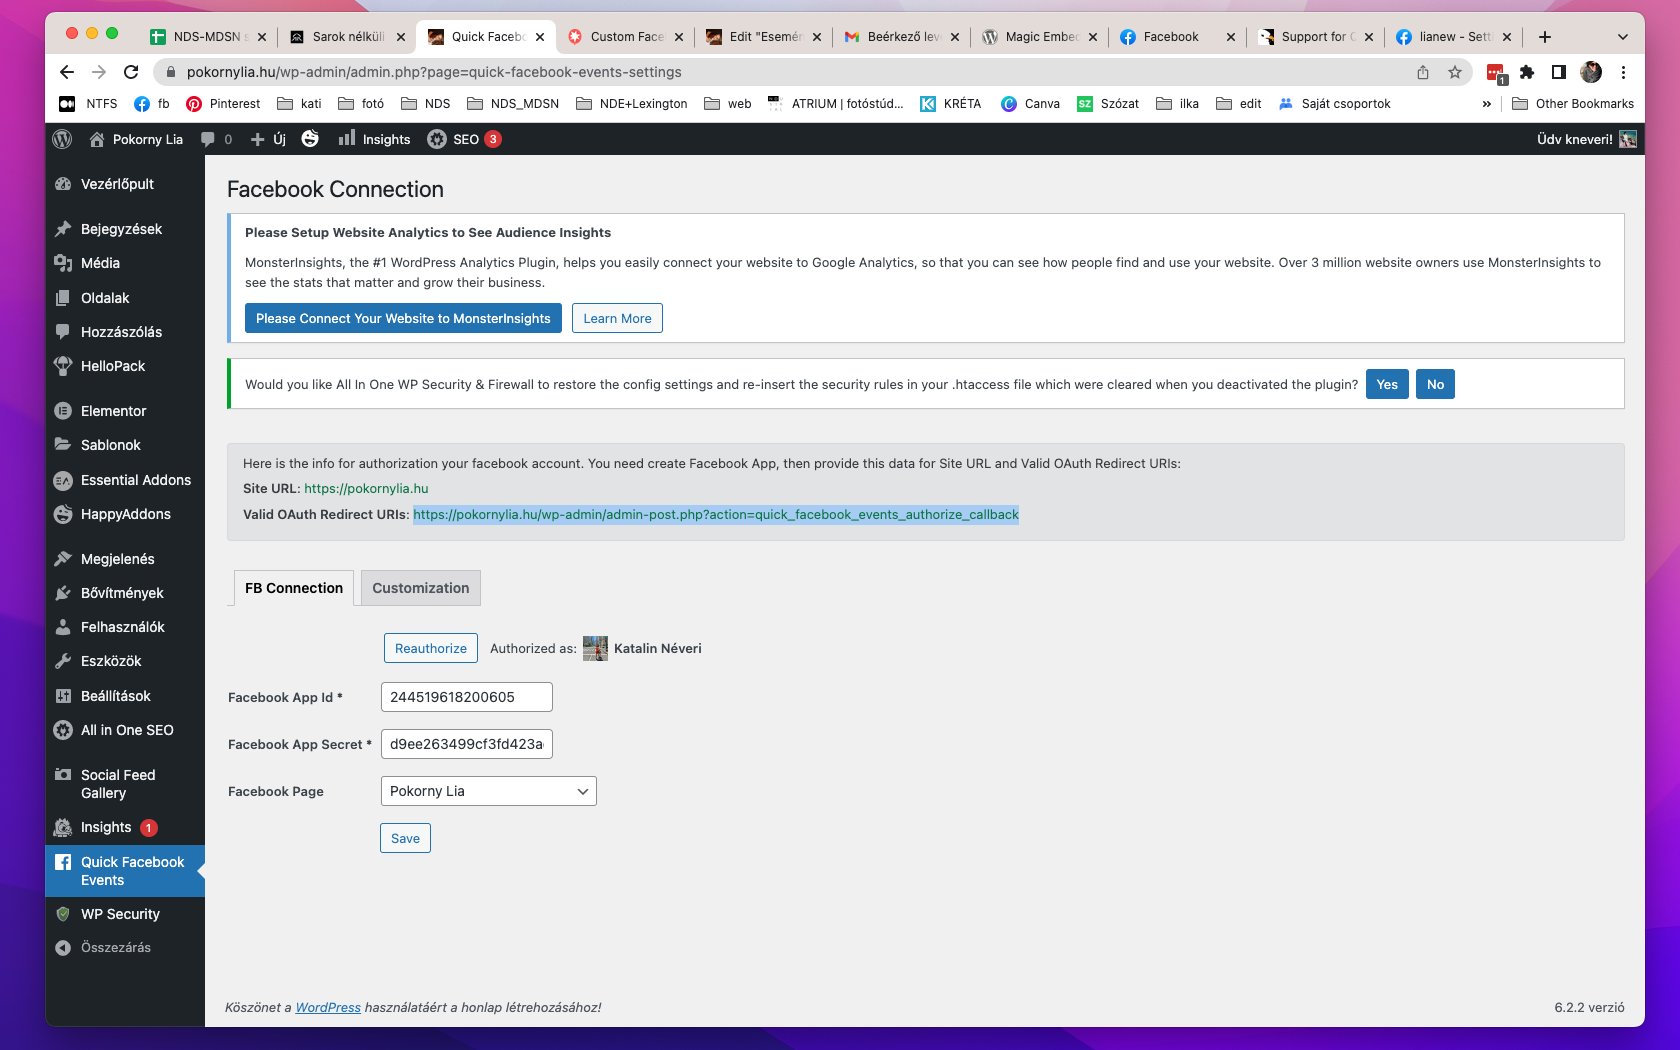Open the Other Bookmarks folder

1573,104
